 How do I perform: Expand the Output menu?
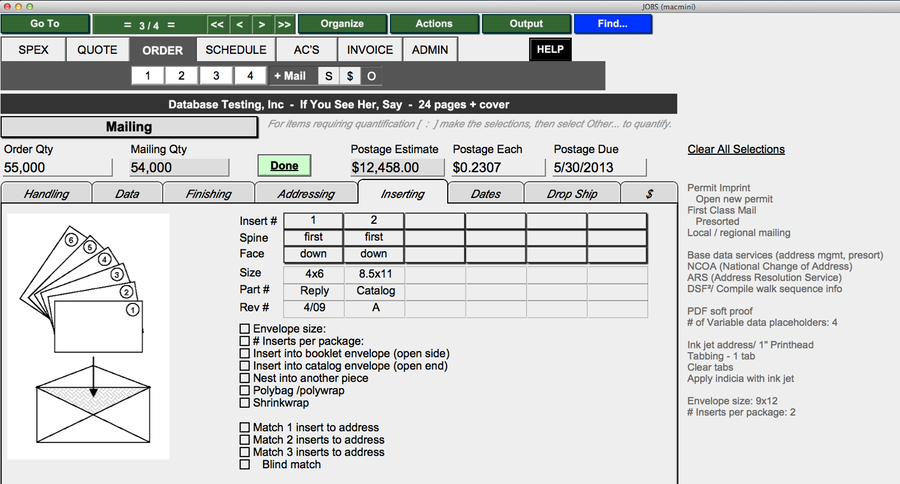526,24
